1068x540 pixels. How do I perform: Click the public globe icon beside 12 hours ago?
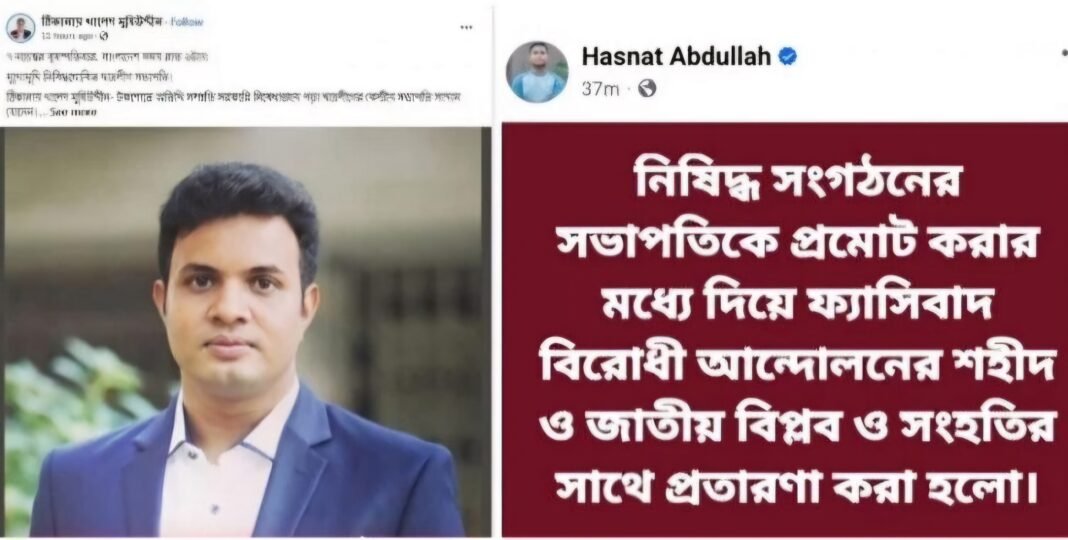pos(104,35)
